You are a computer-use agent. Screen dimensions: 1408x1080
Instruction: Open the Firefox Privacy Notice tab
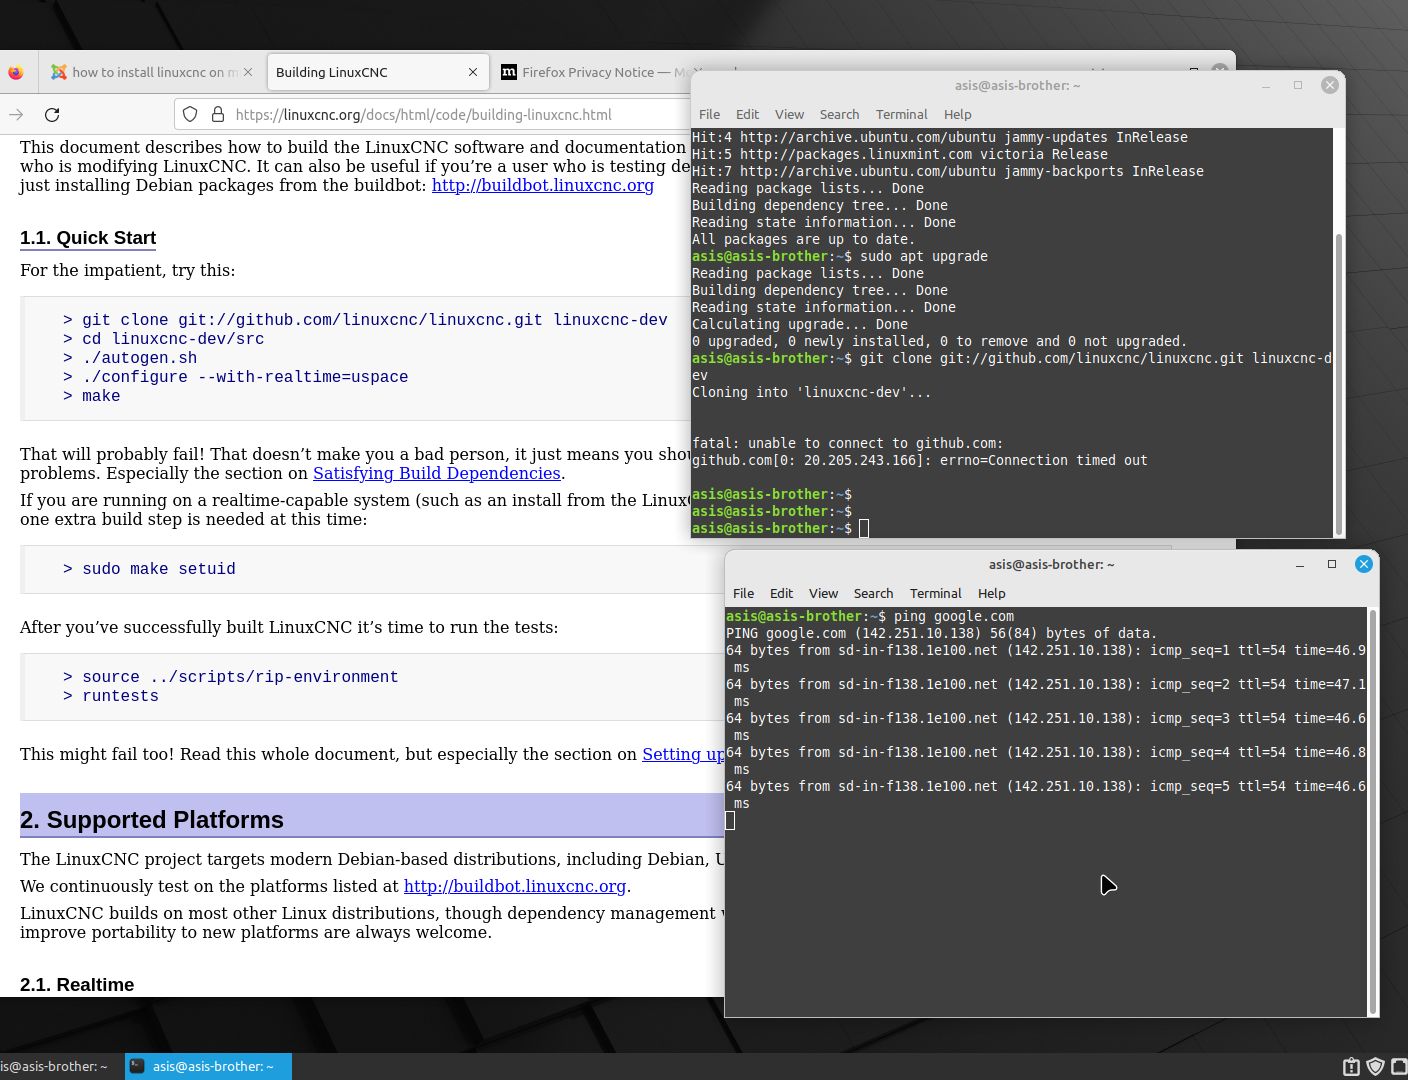click(x=594, y=72)
